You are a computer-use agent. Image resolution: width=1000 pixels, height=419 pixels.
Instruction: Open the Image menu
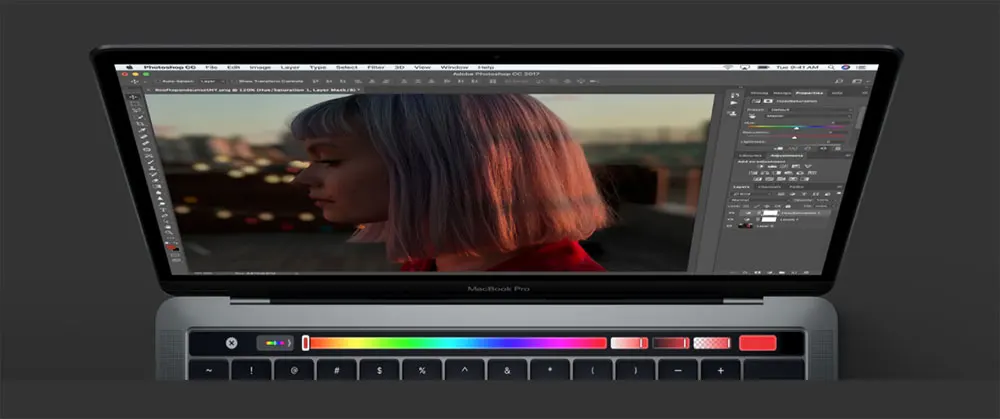tap(260, 67)
